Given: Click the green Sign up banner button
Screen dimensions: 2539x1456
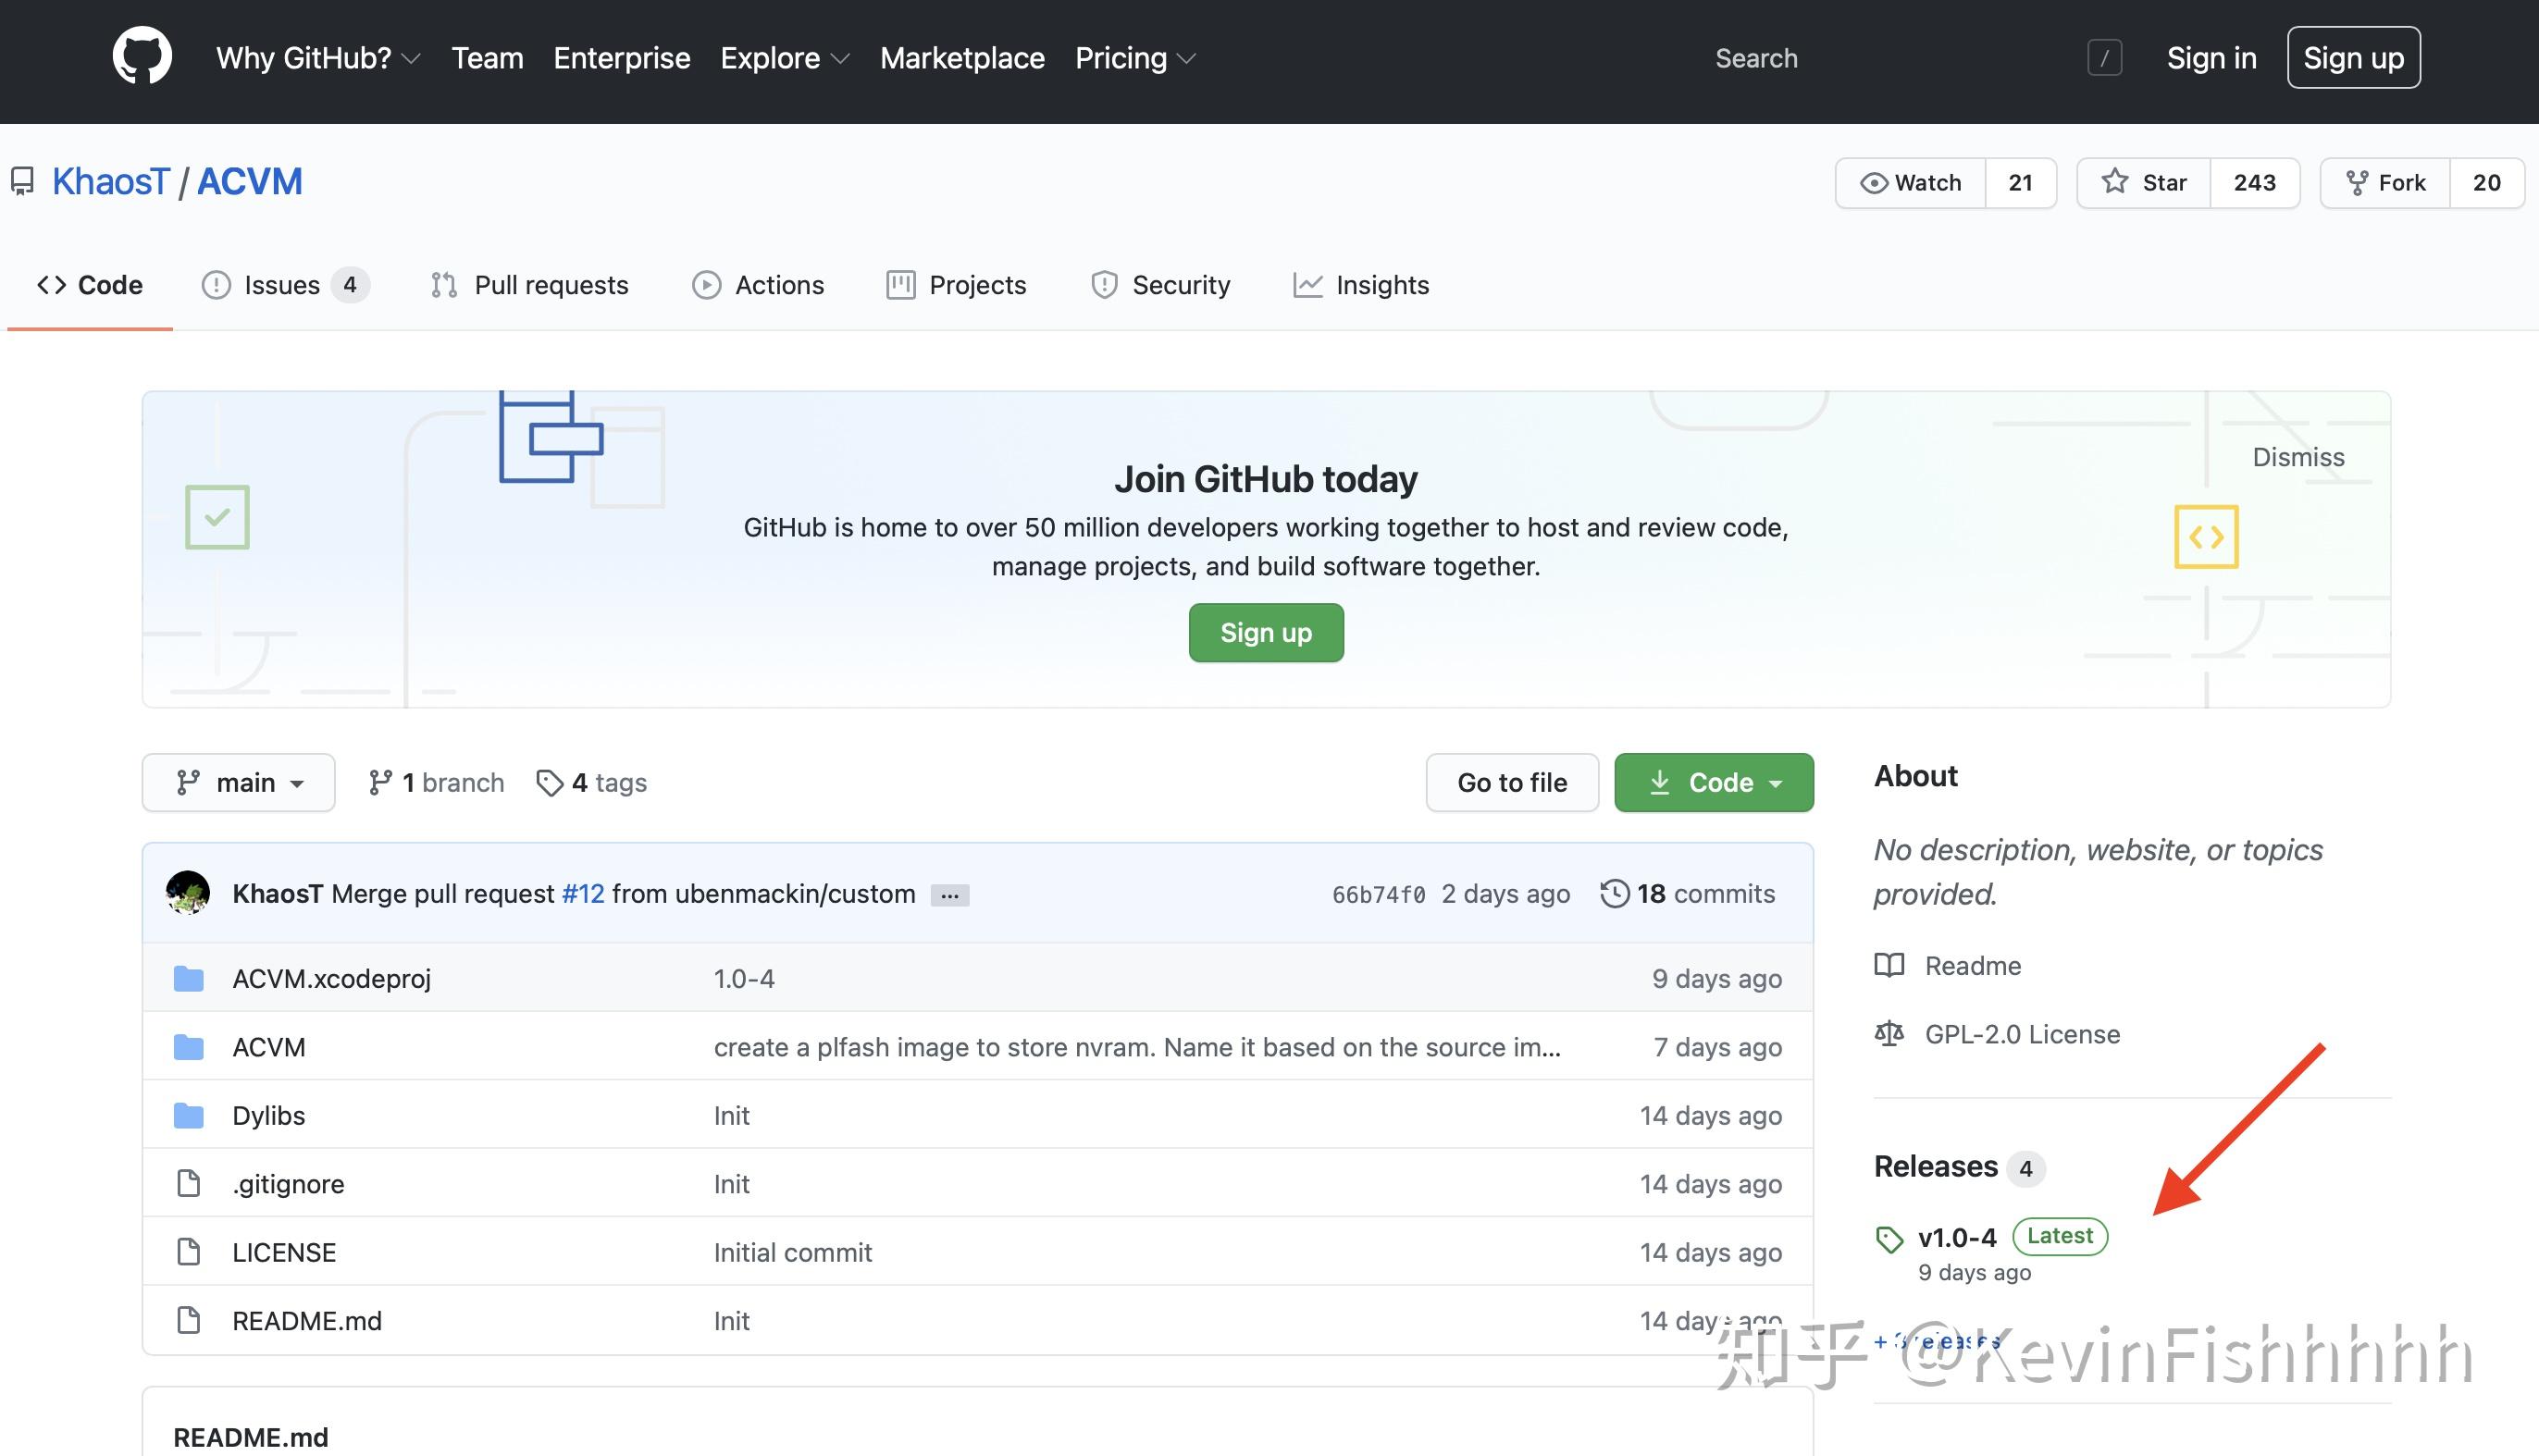Looking at the screenshot, I should (x=1266, y=632).
